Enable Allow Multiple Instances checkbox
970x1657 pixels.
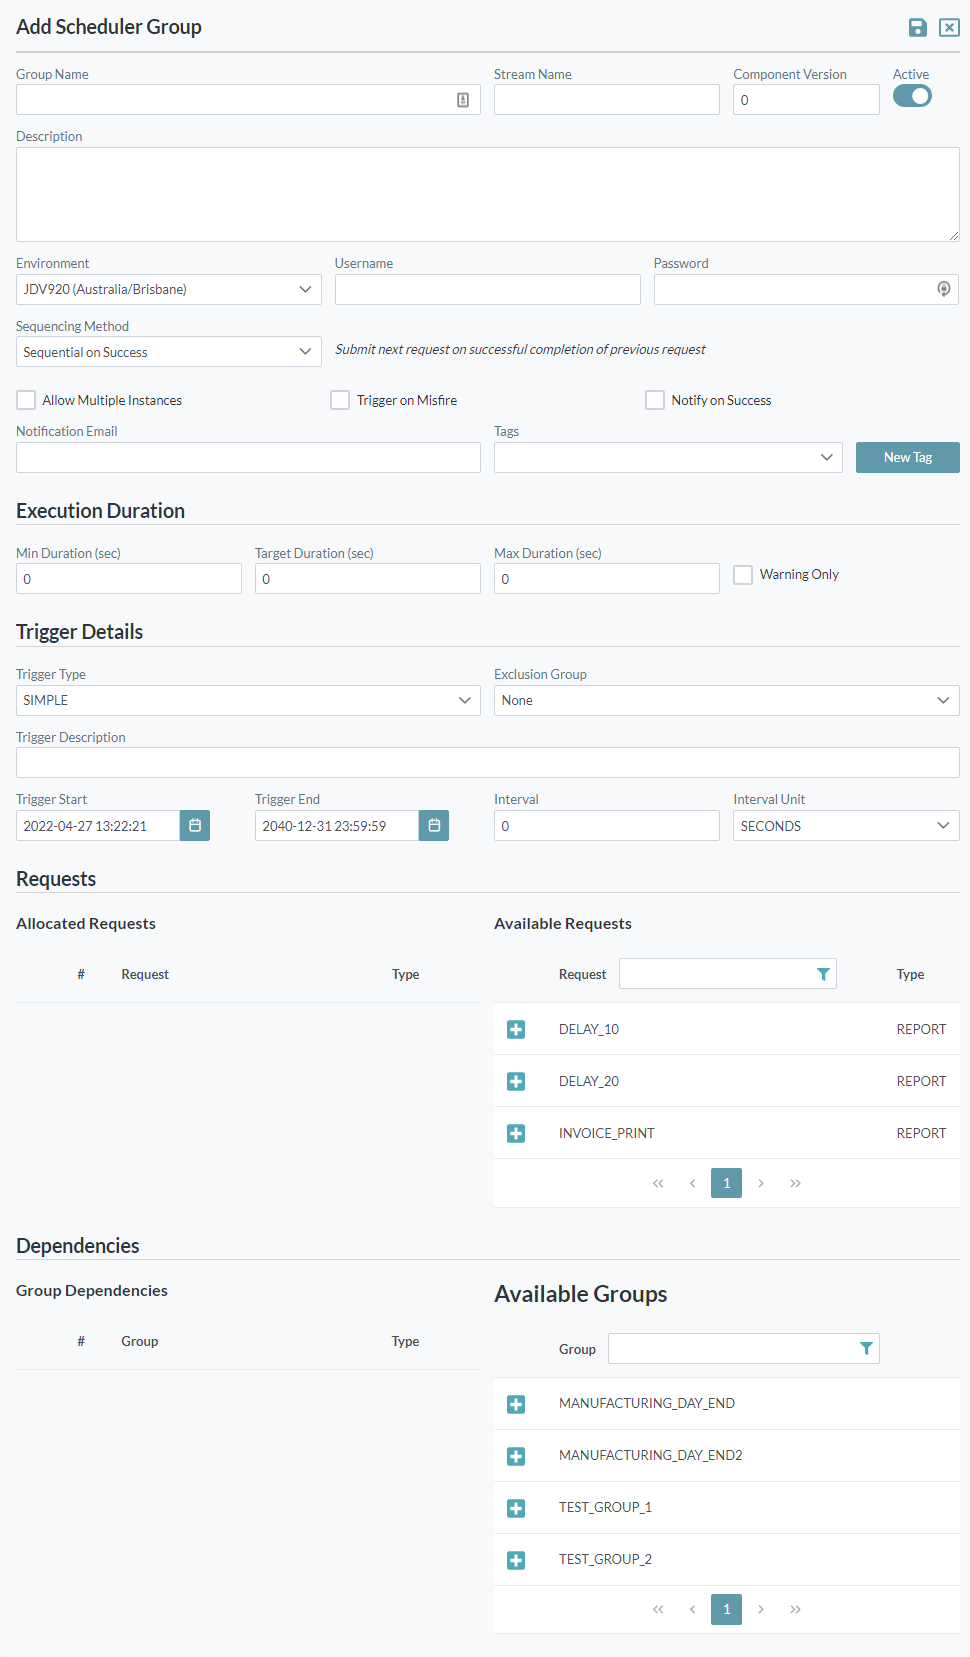27,400
